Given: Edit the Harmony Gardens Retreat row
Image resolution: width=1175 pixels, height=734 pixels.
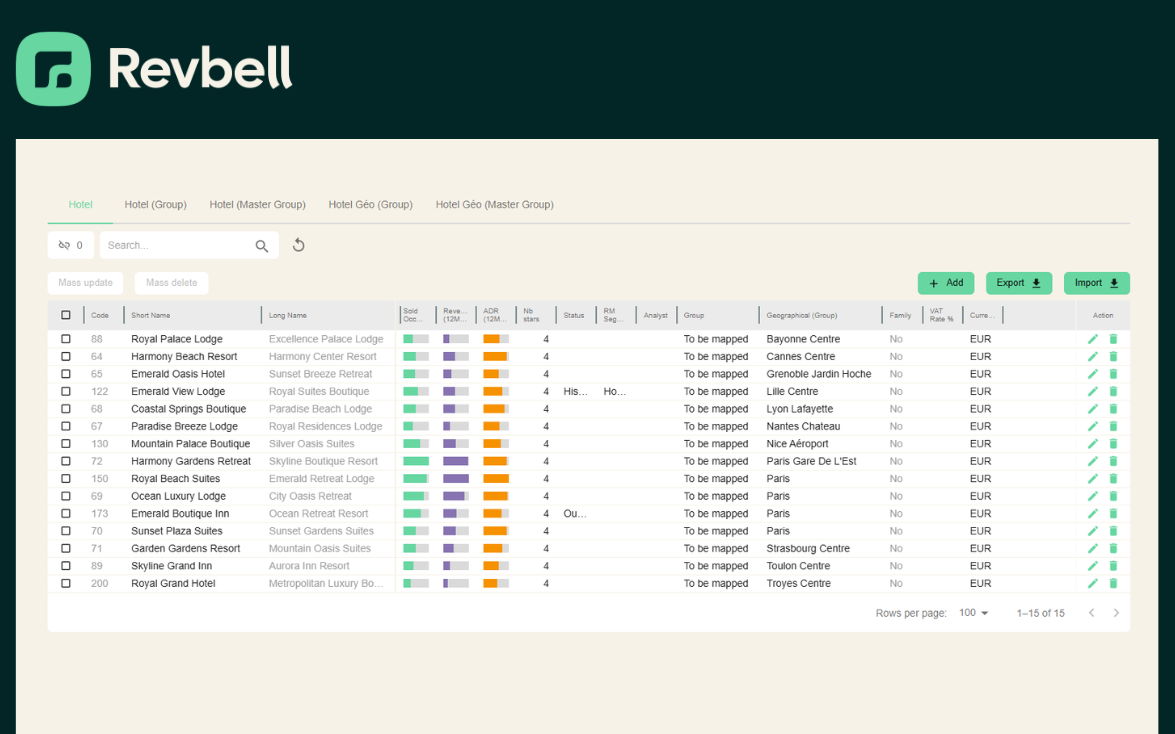Looking at the screenshot, I should coord(1093,461).
